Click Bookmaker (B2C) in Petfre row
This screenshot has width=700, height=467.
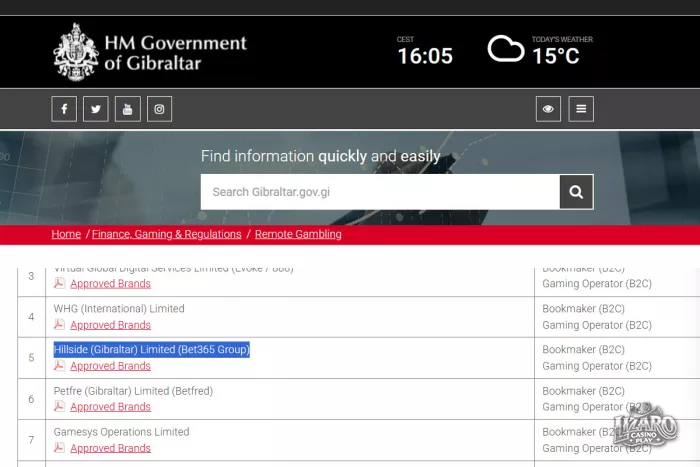pos(583,391)
